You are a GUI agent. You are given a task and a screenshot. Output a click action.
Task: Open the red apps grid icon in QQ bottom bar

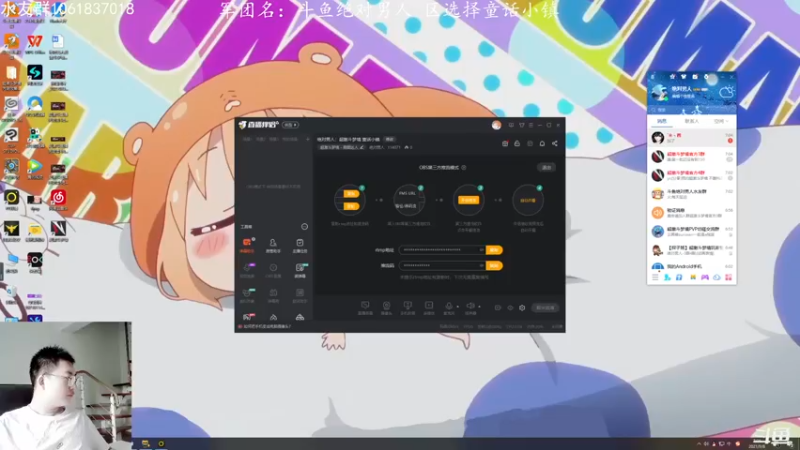pos(728,277)
